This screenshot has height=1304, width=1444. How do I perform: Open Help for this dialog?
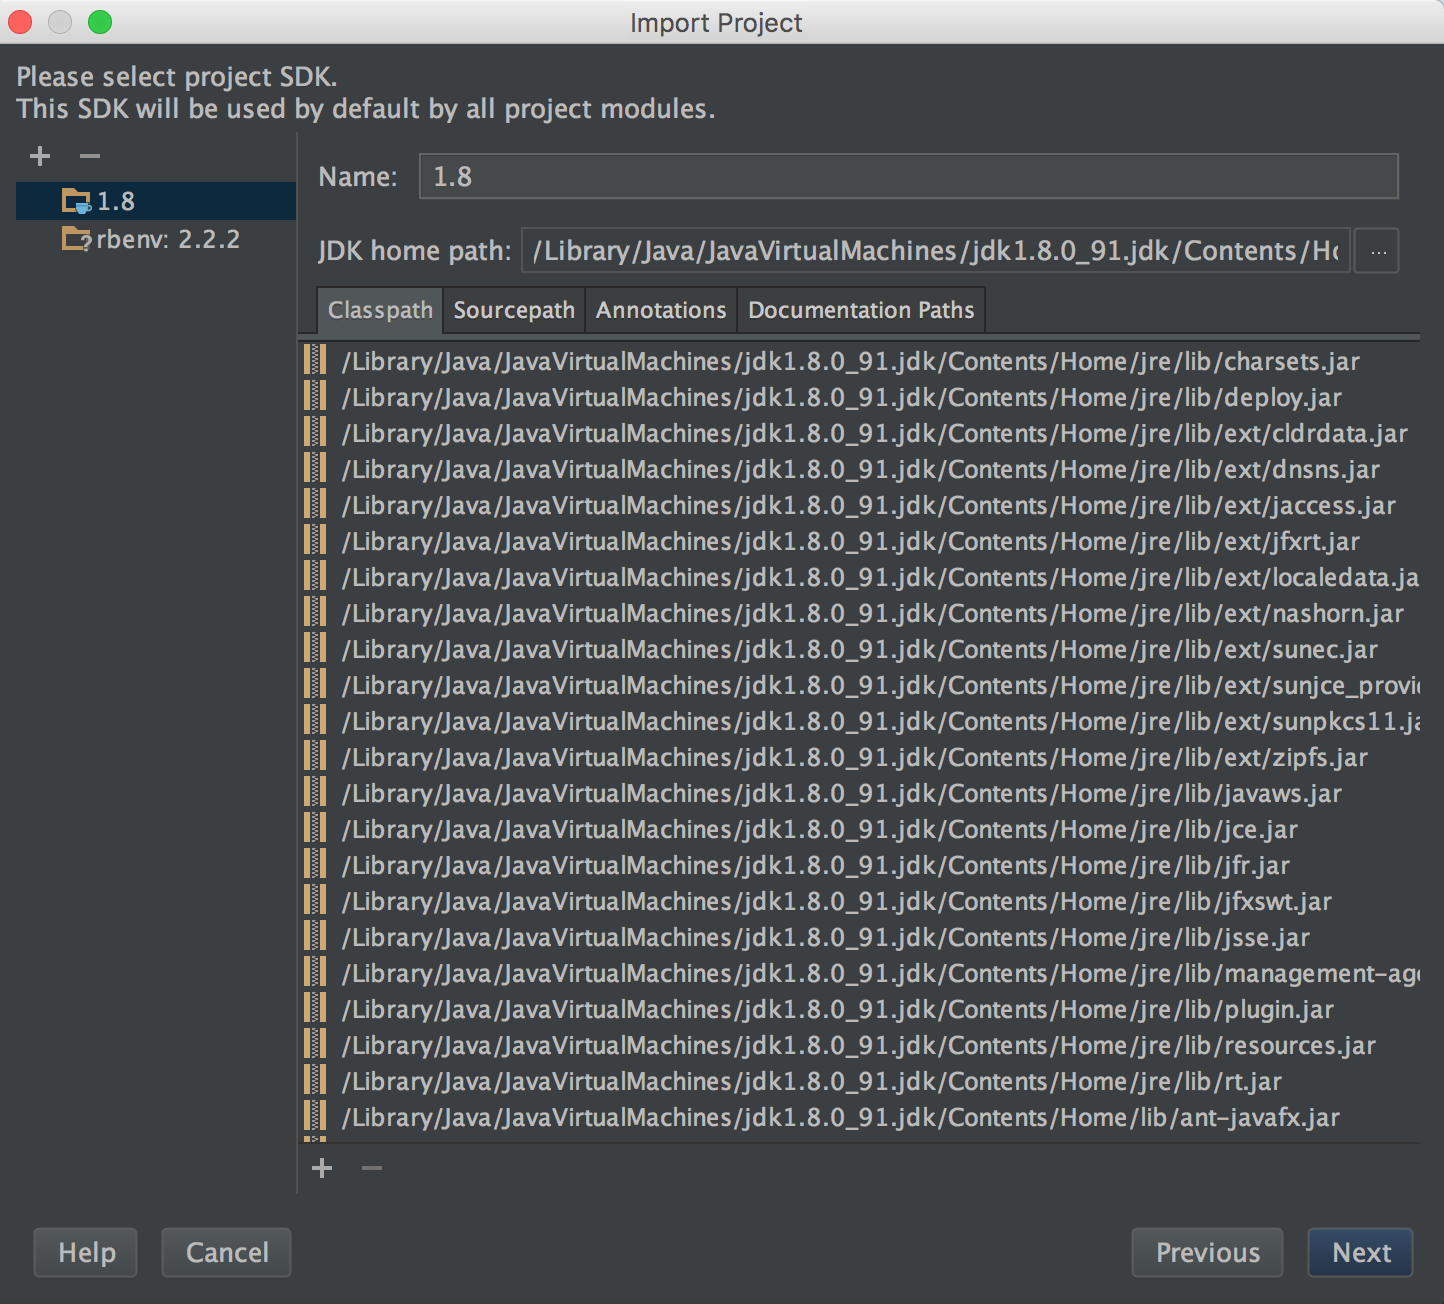click(x=86, y=1253)
